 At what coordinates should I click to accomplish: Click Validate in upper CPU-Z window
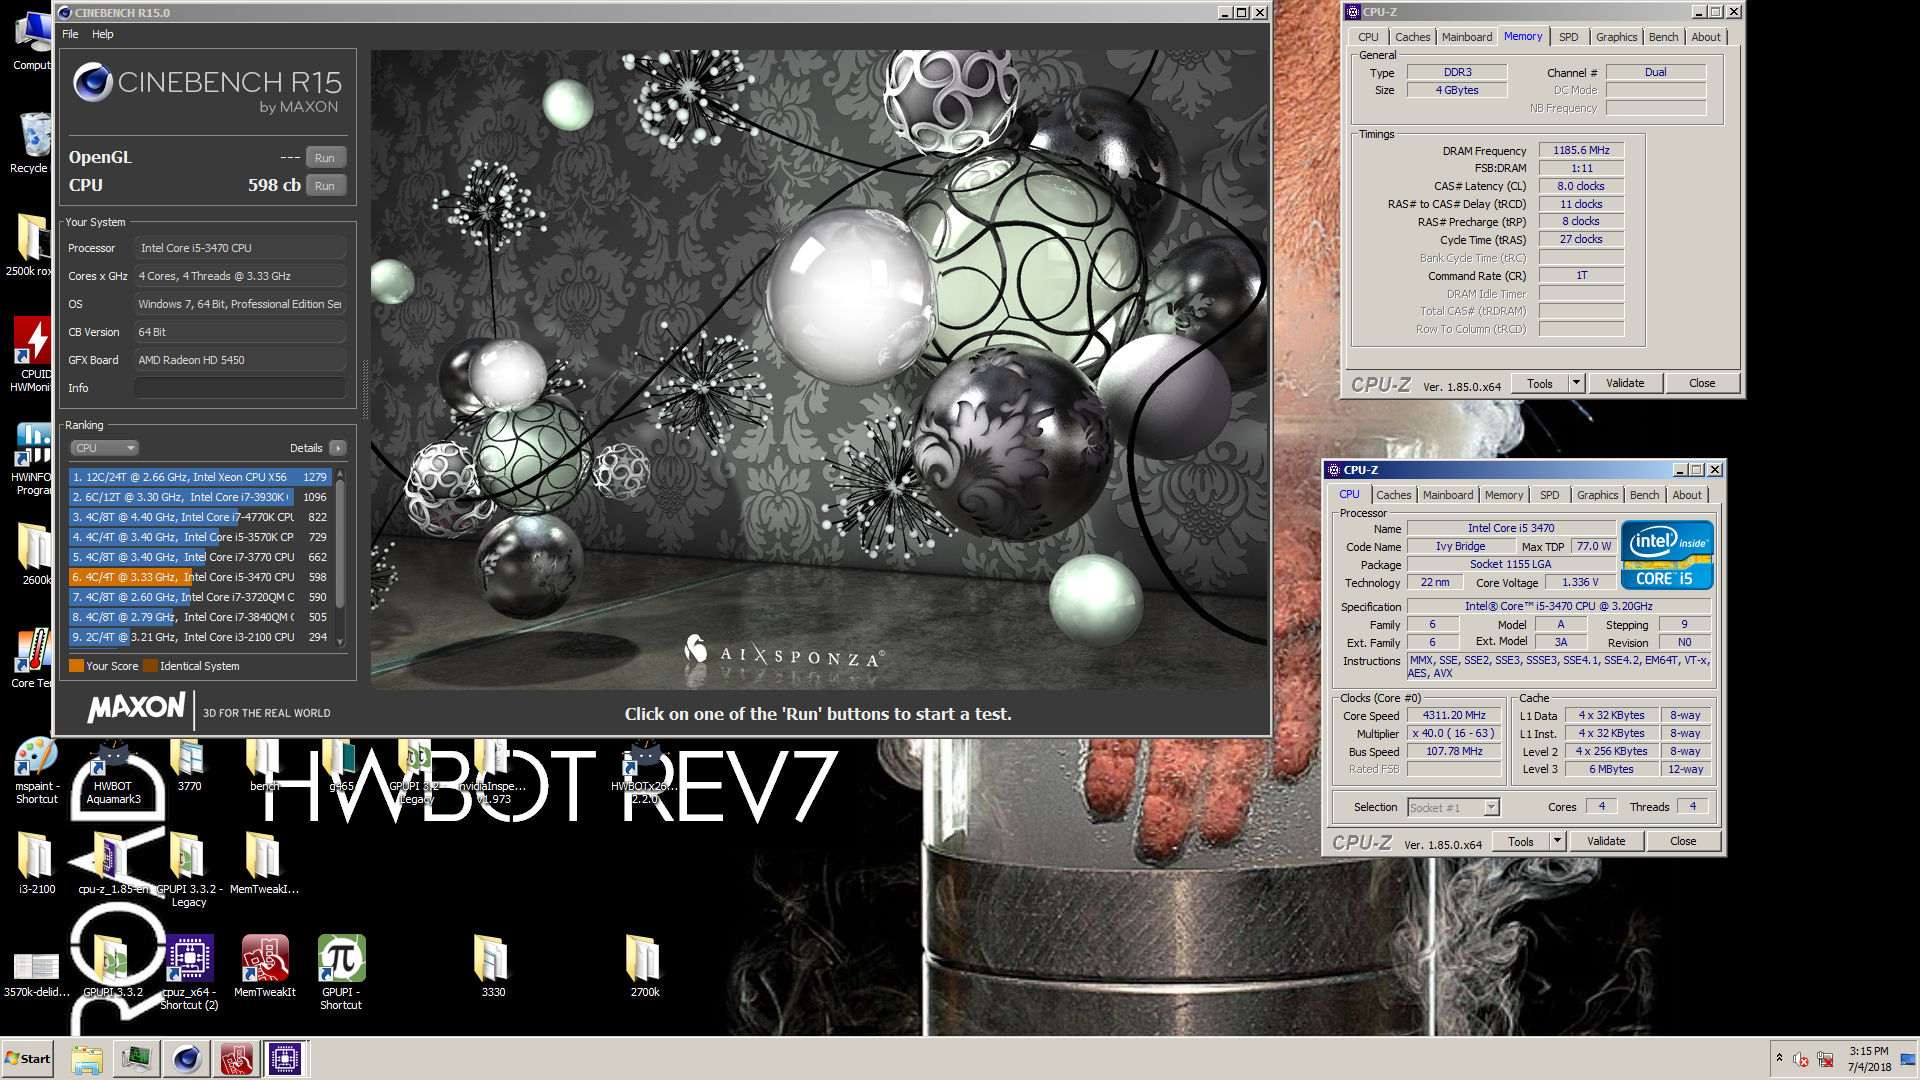coord(1625,384)
